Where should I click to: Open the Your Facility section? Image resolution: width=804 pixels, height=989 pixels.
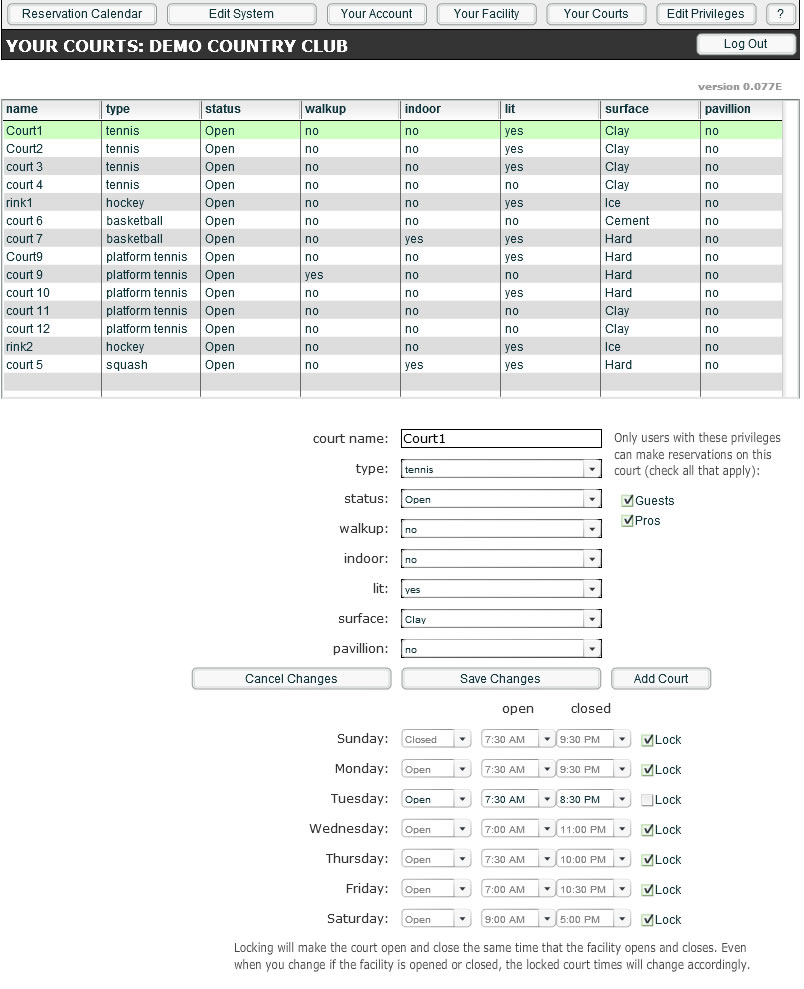pyautogui.click(x=486, y=14)
